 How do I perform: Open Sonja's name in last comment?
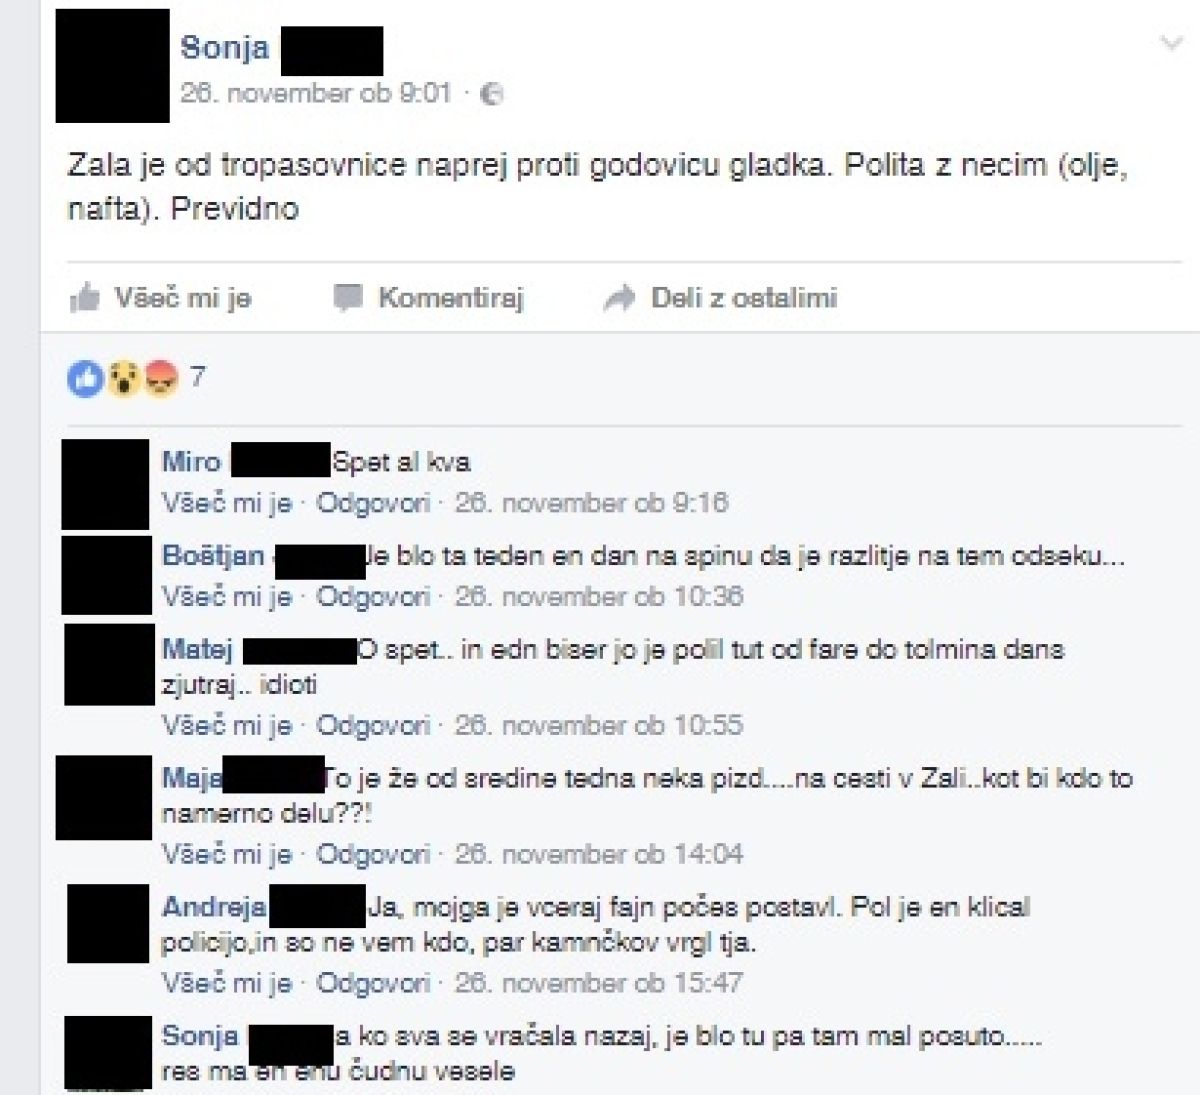200,1036
